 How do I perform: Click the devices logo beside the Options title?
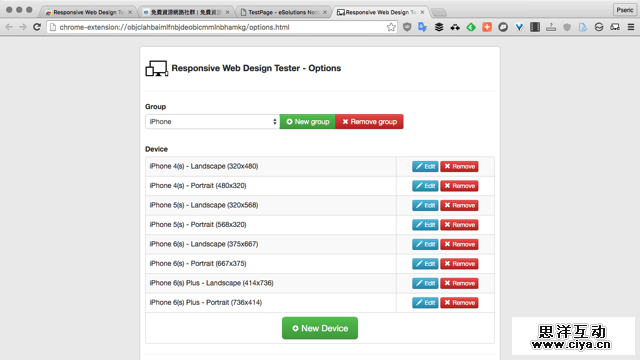[157, 69]
